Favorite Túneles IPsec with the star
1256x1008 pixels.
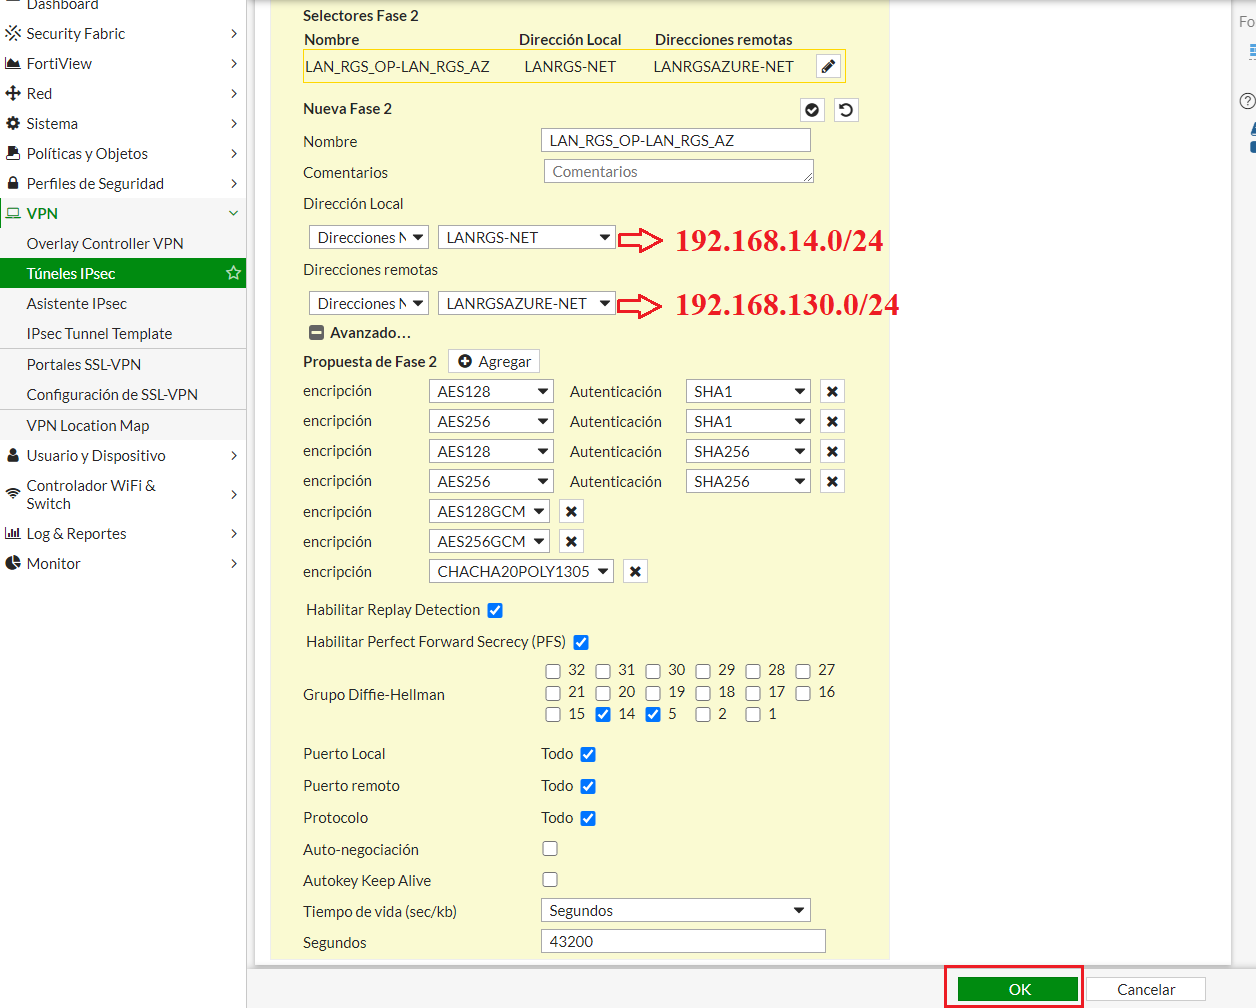point(232,273)
